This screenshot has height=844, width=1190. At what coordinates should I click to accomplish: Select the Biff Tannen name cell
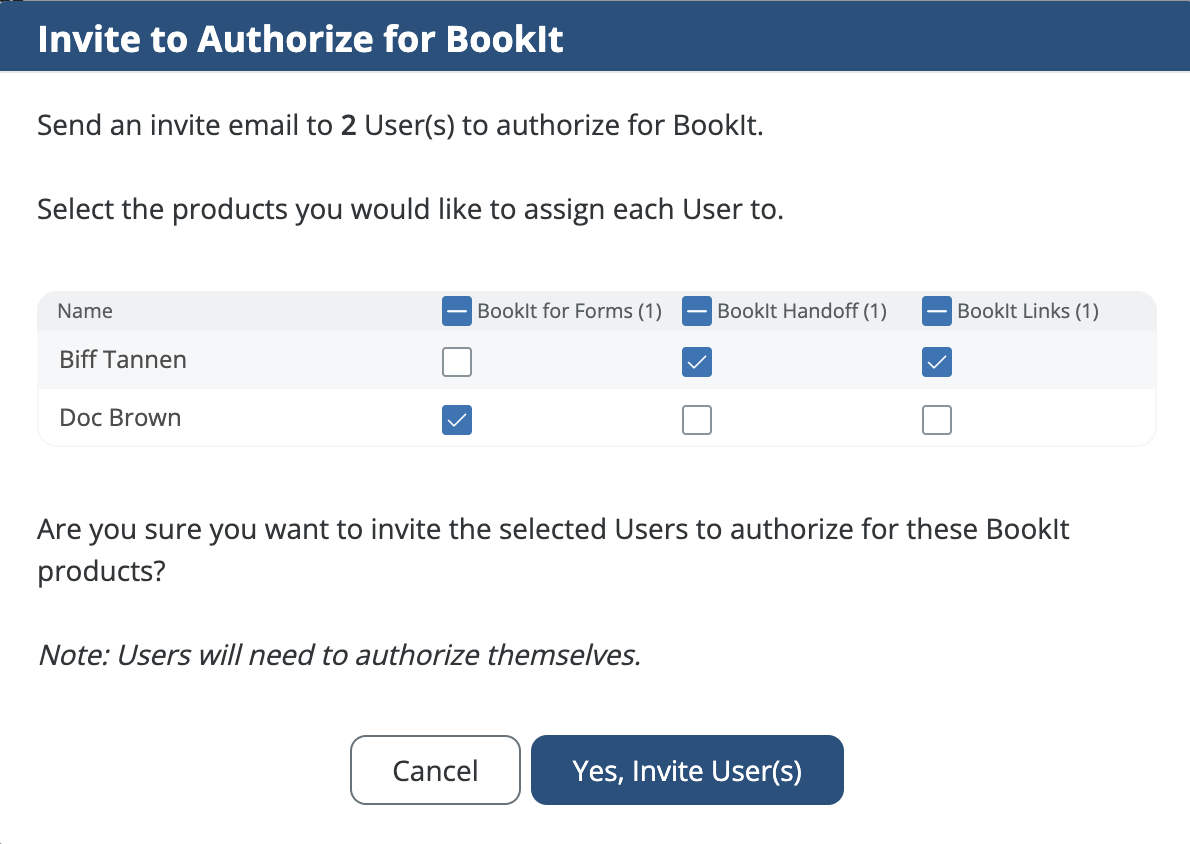[123, 360]
